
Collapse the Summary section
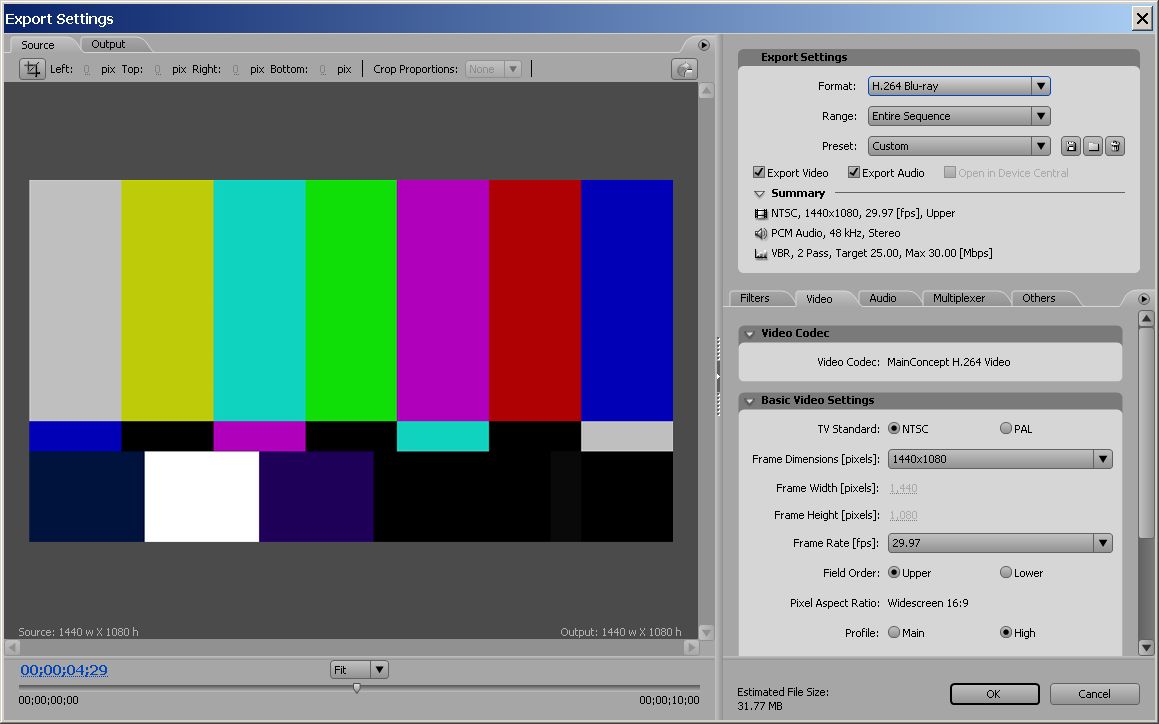pos(759,194)
